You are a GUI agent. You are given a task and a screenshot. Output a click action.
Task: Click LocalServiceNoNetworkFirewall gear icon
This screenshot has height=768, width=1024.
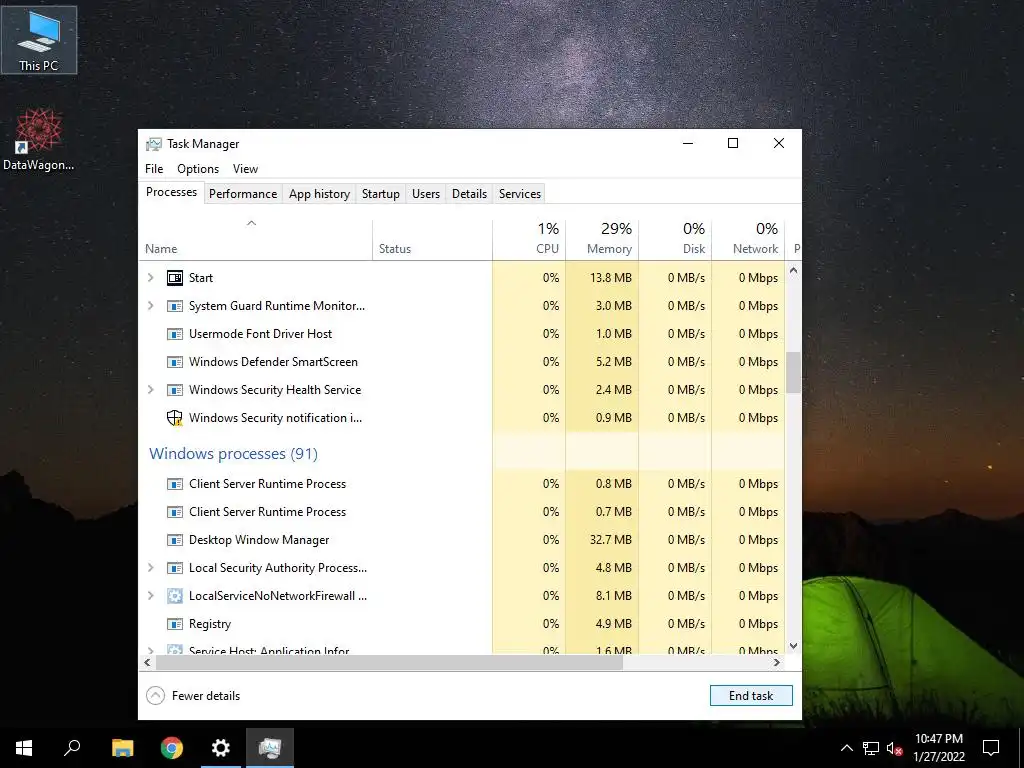click(x=174, y=596)
